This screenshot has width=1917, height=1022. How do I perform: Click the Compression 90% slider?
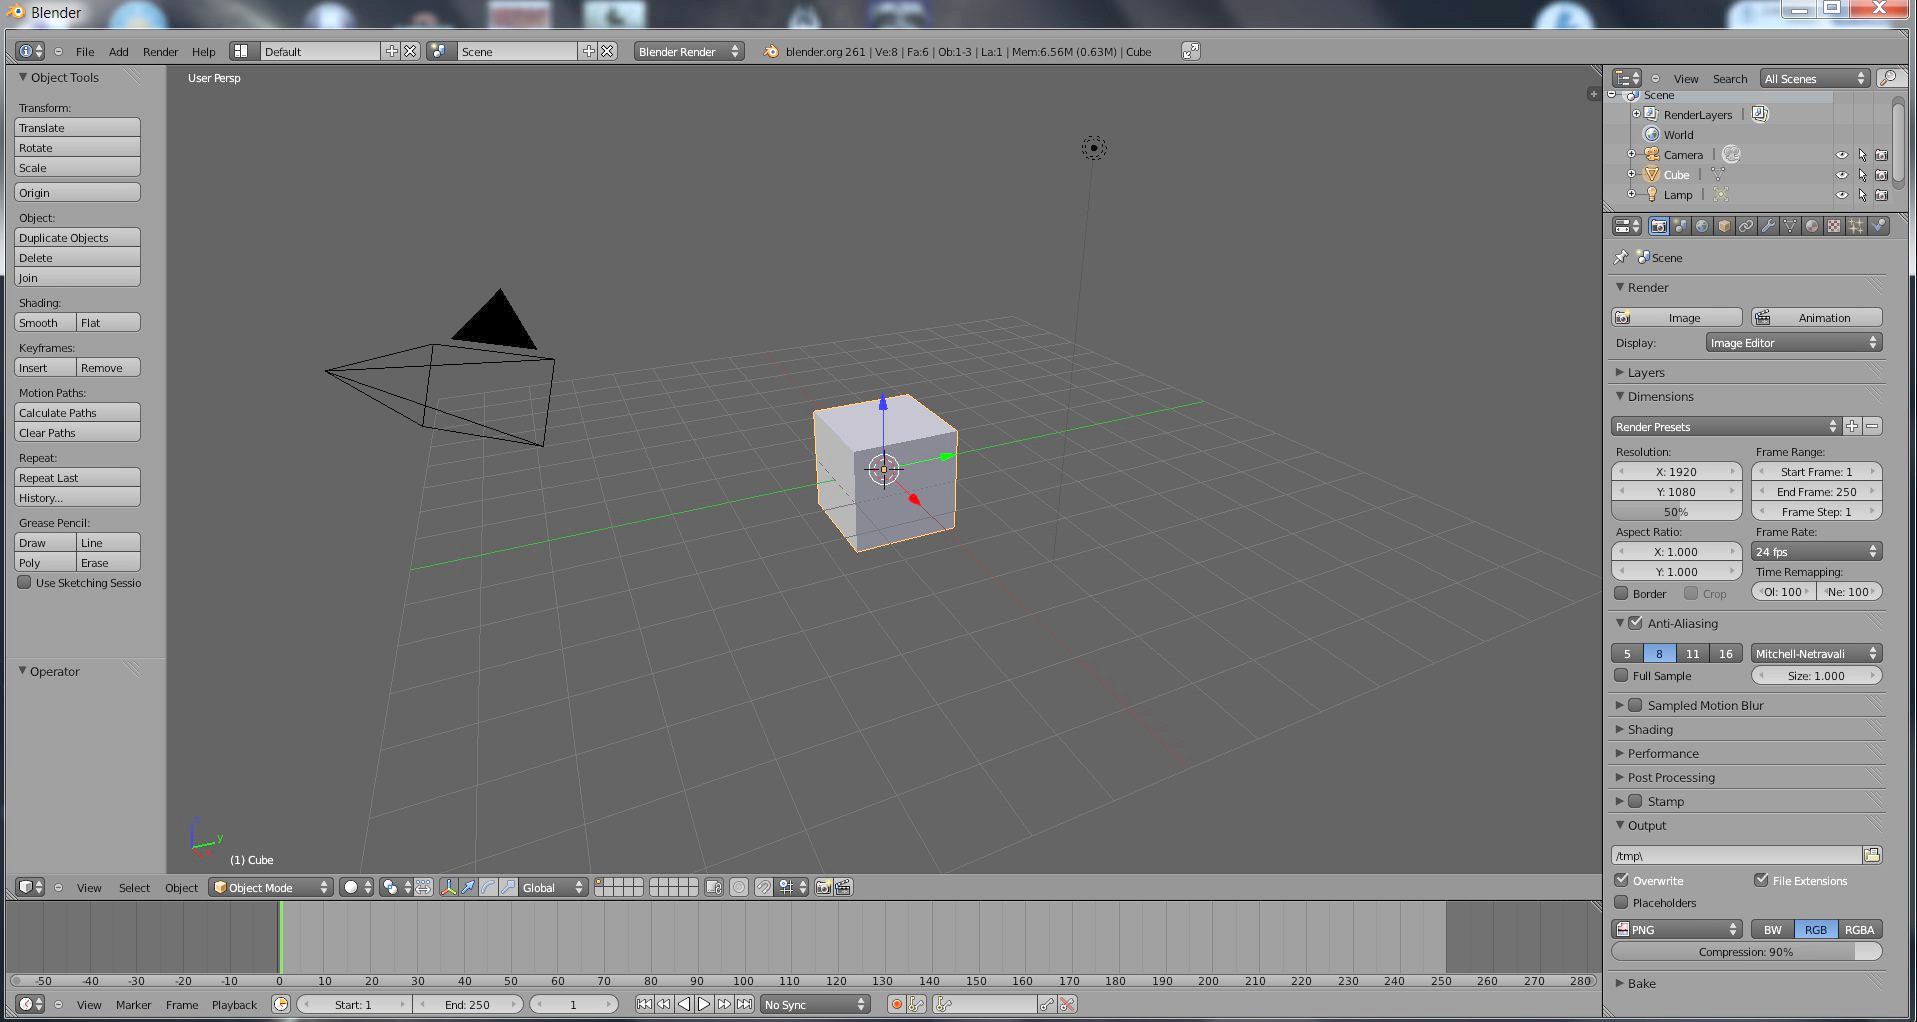point(1745,952)
